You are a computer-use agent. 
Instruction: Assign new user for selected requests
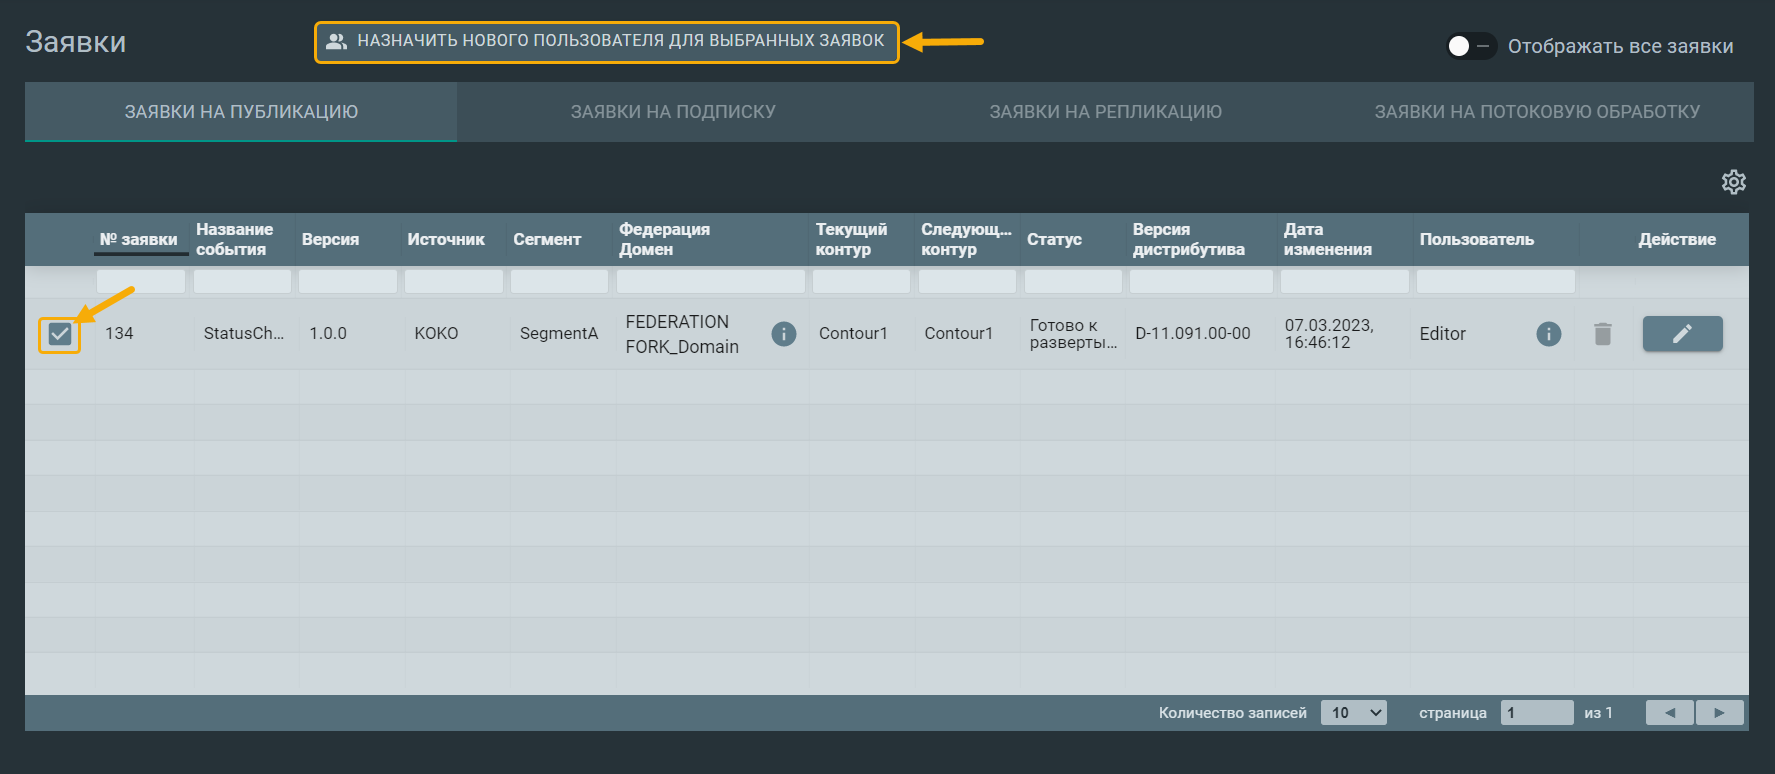point(607,42)
